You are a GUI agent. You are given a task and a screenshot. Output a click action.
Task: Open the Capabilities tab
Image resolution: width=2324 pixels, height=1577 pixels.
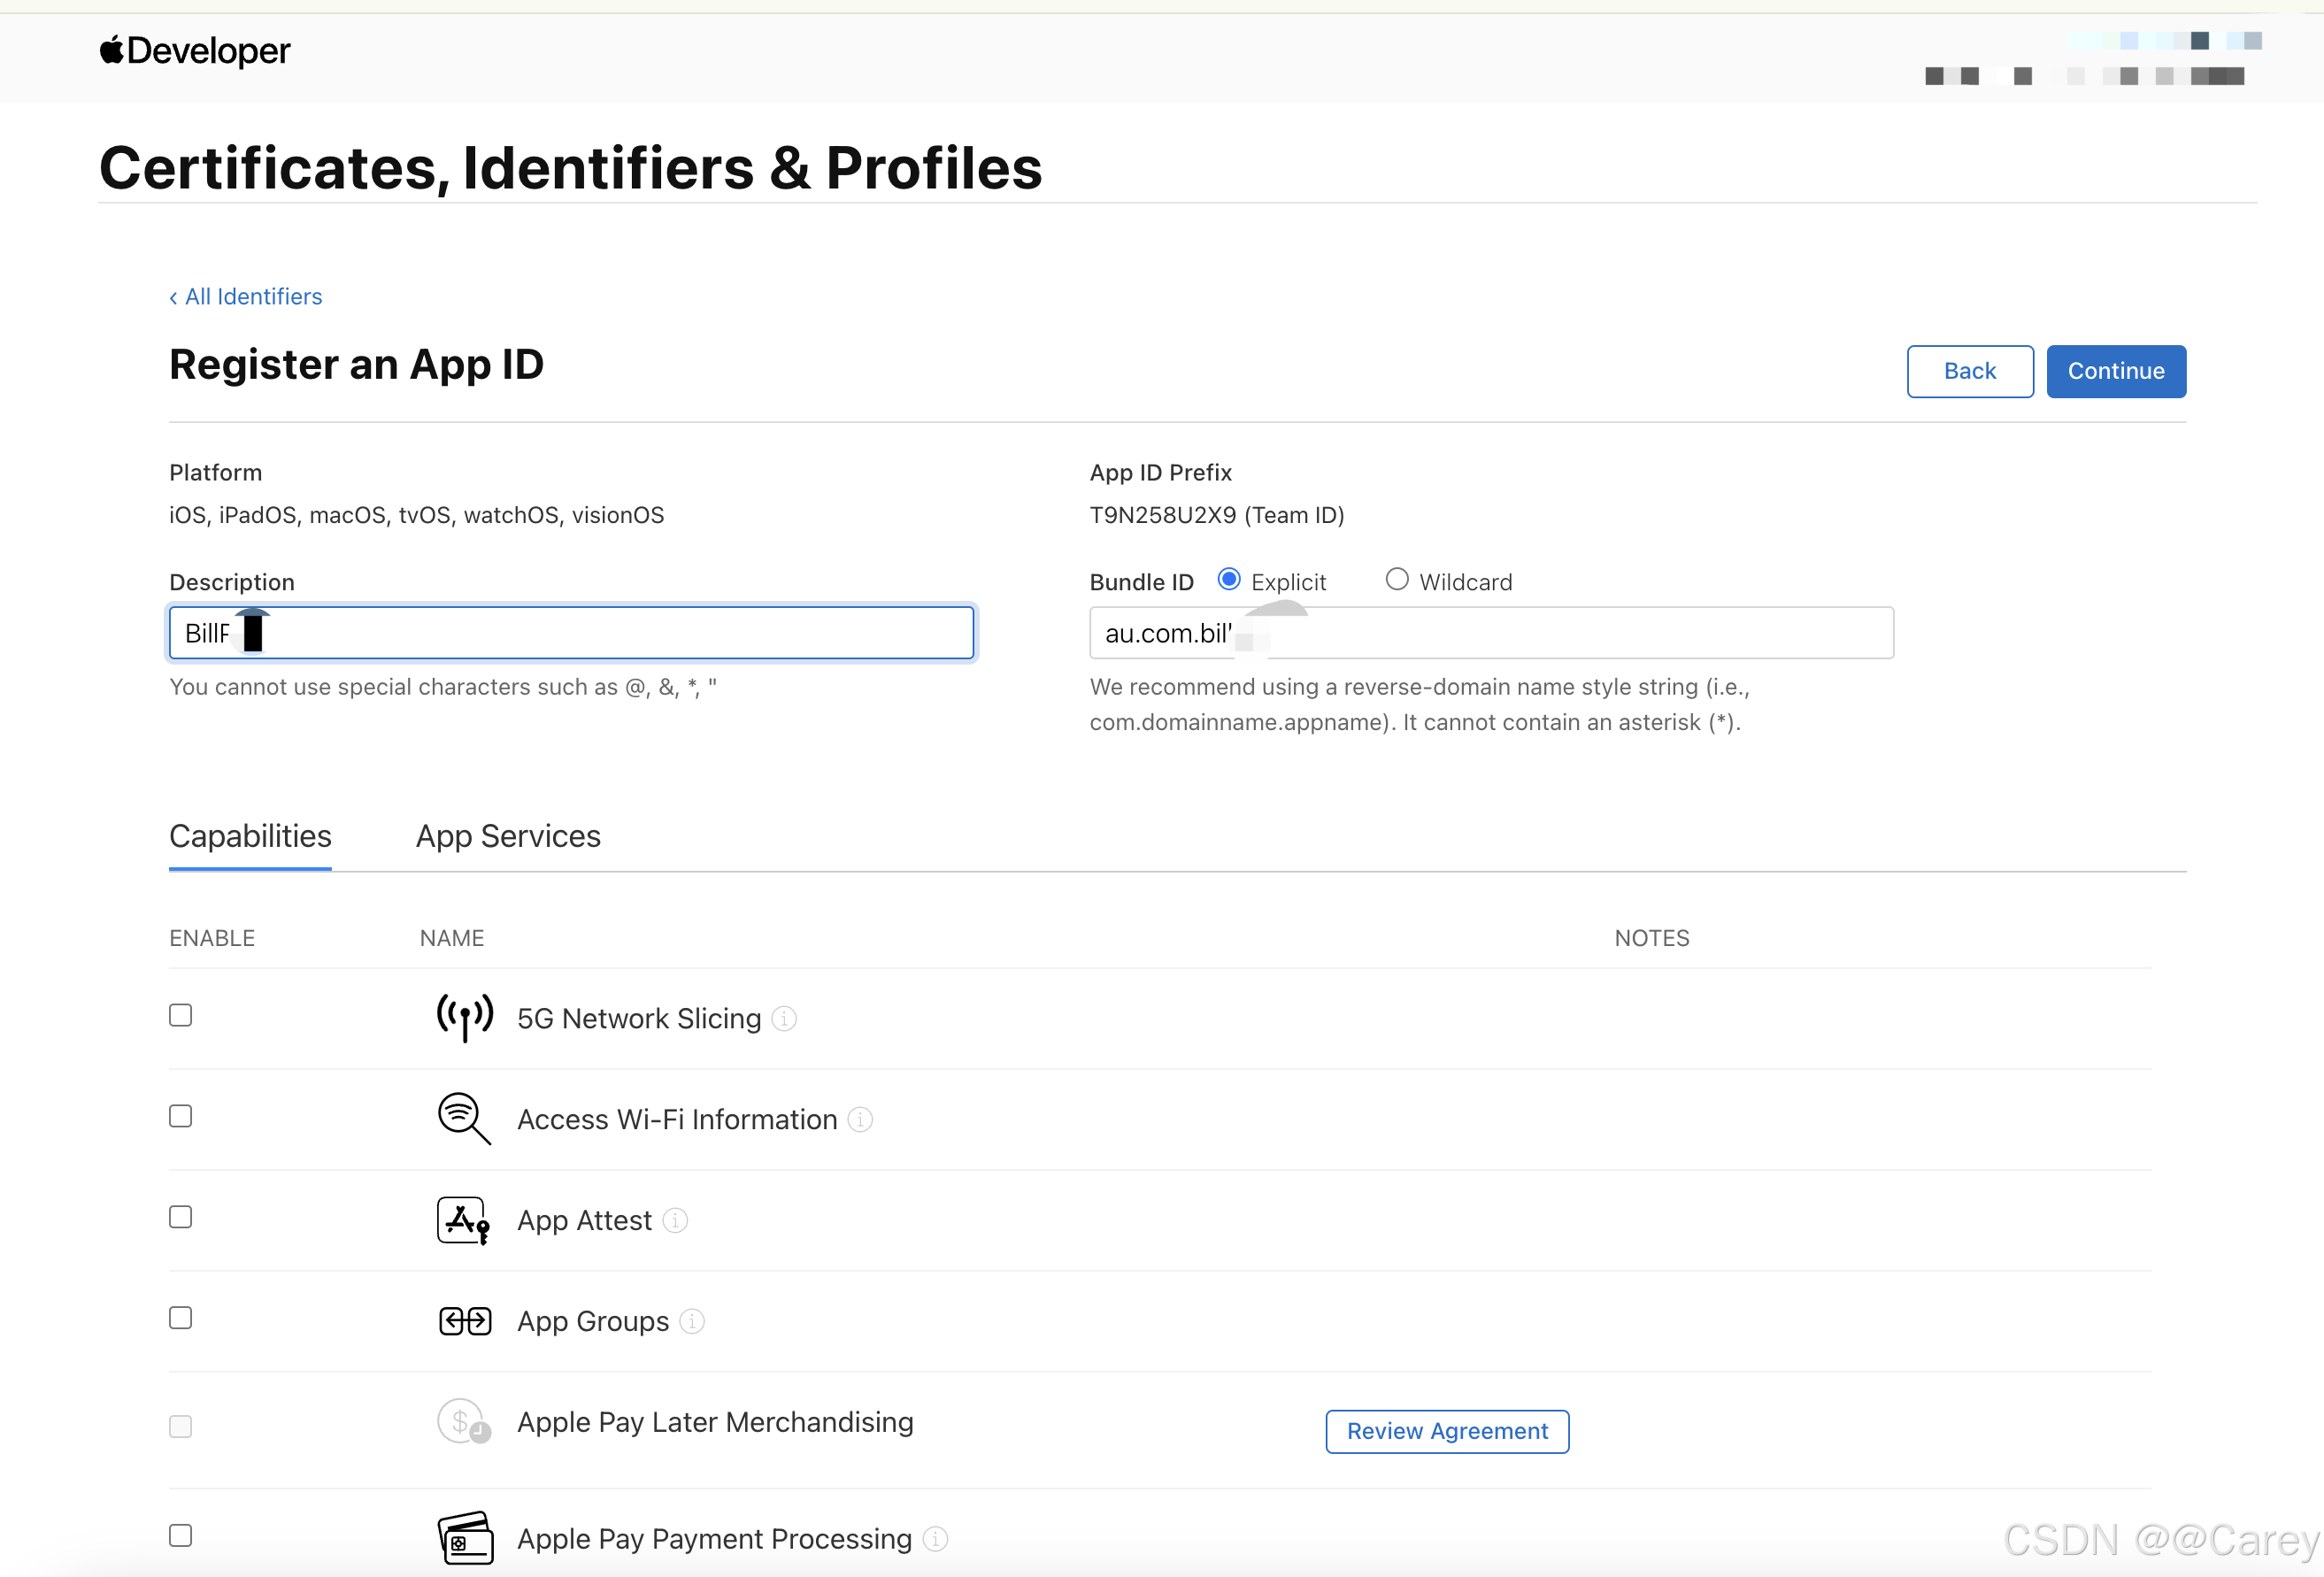tap(250, 836)
